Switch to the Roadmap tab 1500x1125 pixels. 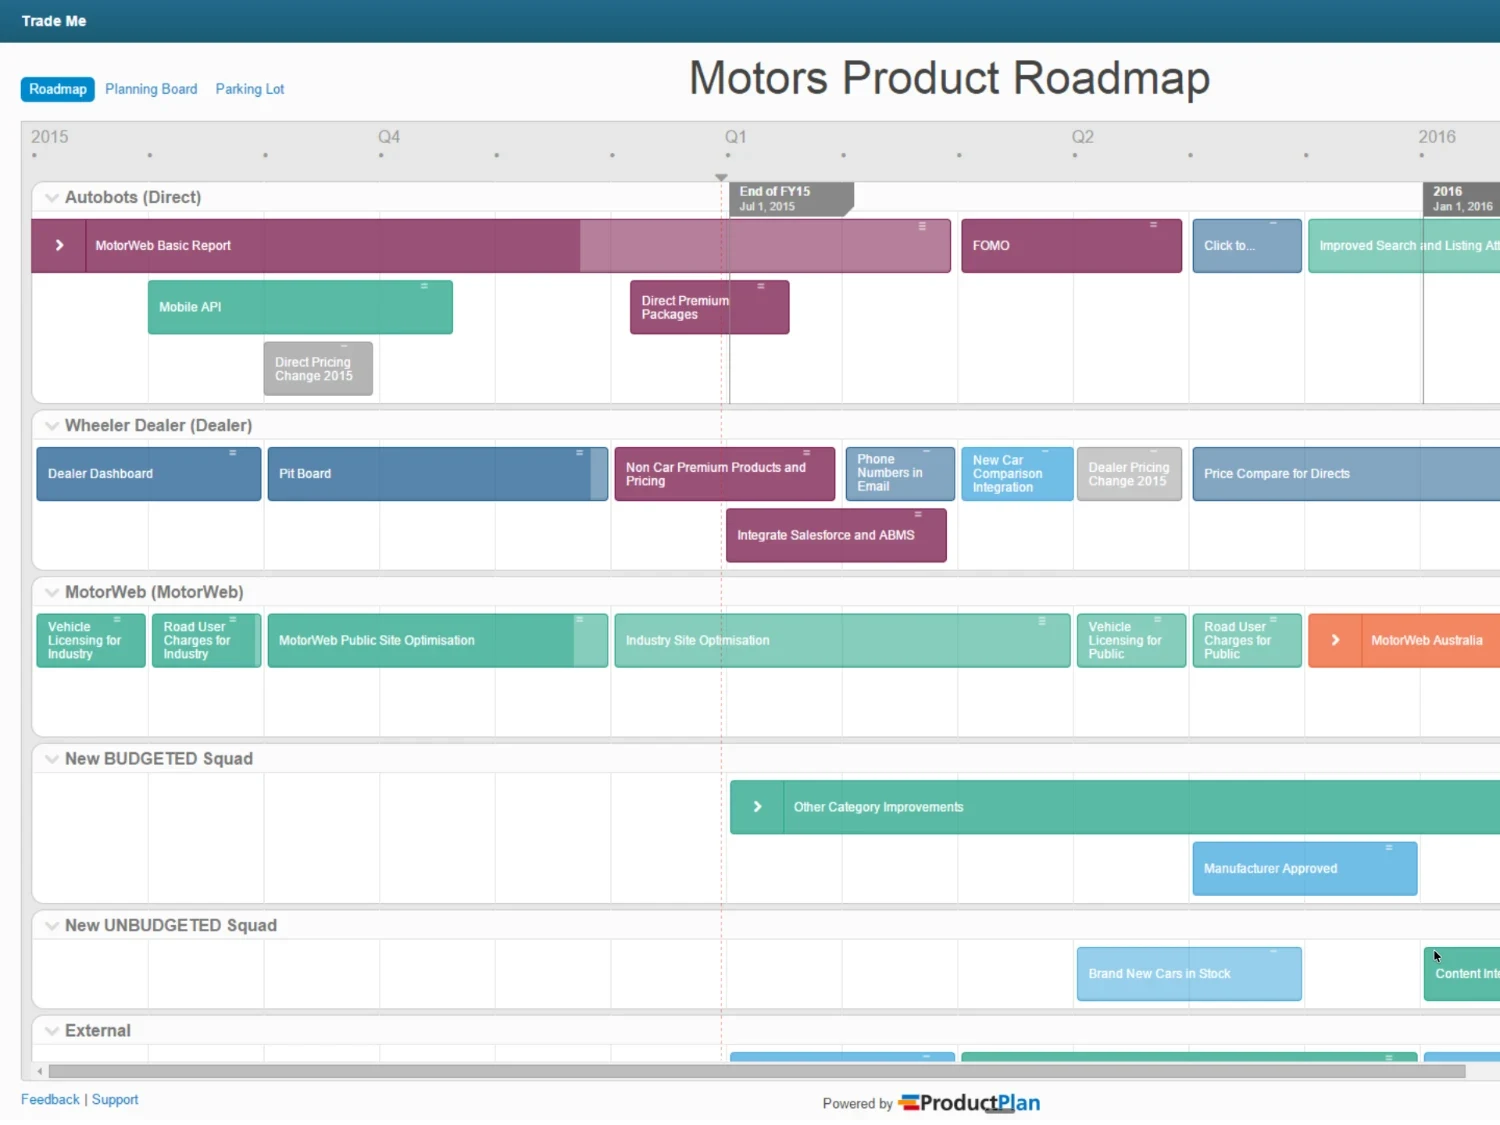click(58, 89)
